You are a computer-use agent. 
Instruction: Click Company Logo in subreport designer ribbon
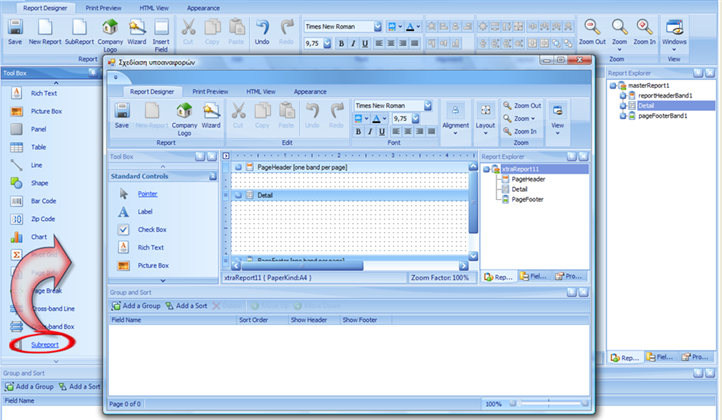(x=184, y=119)
